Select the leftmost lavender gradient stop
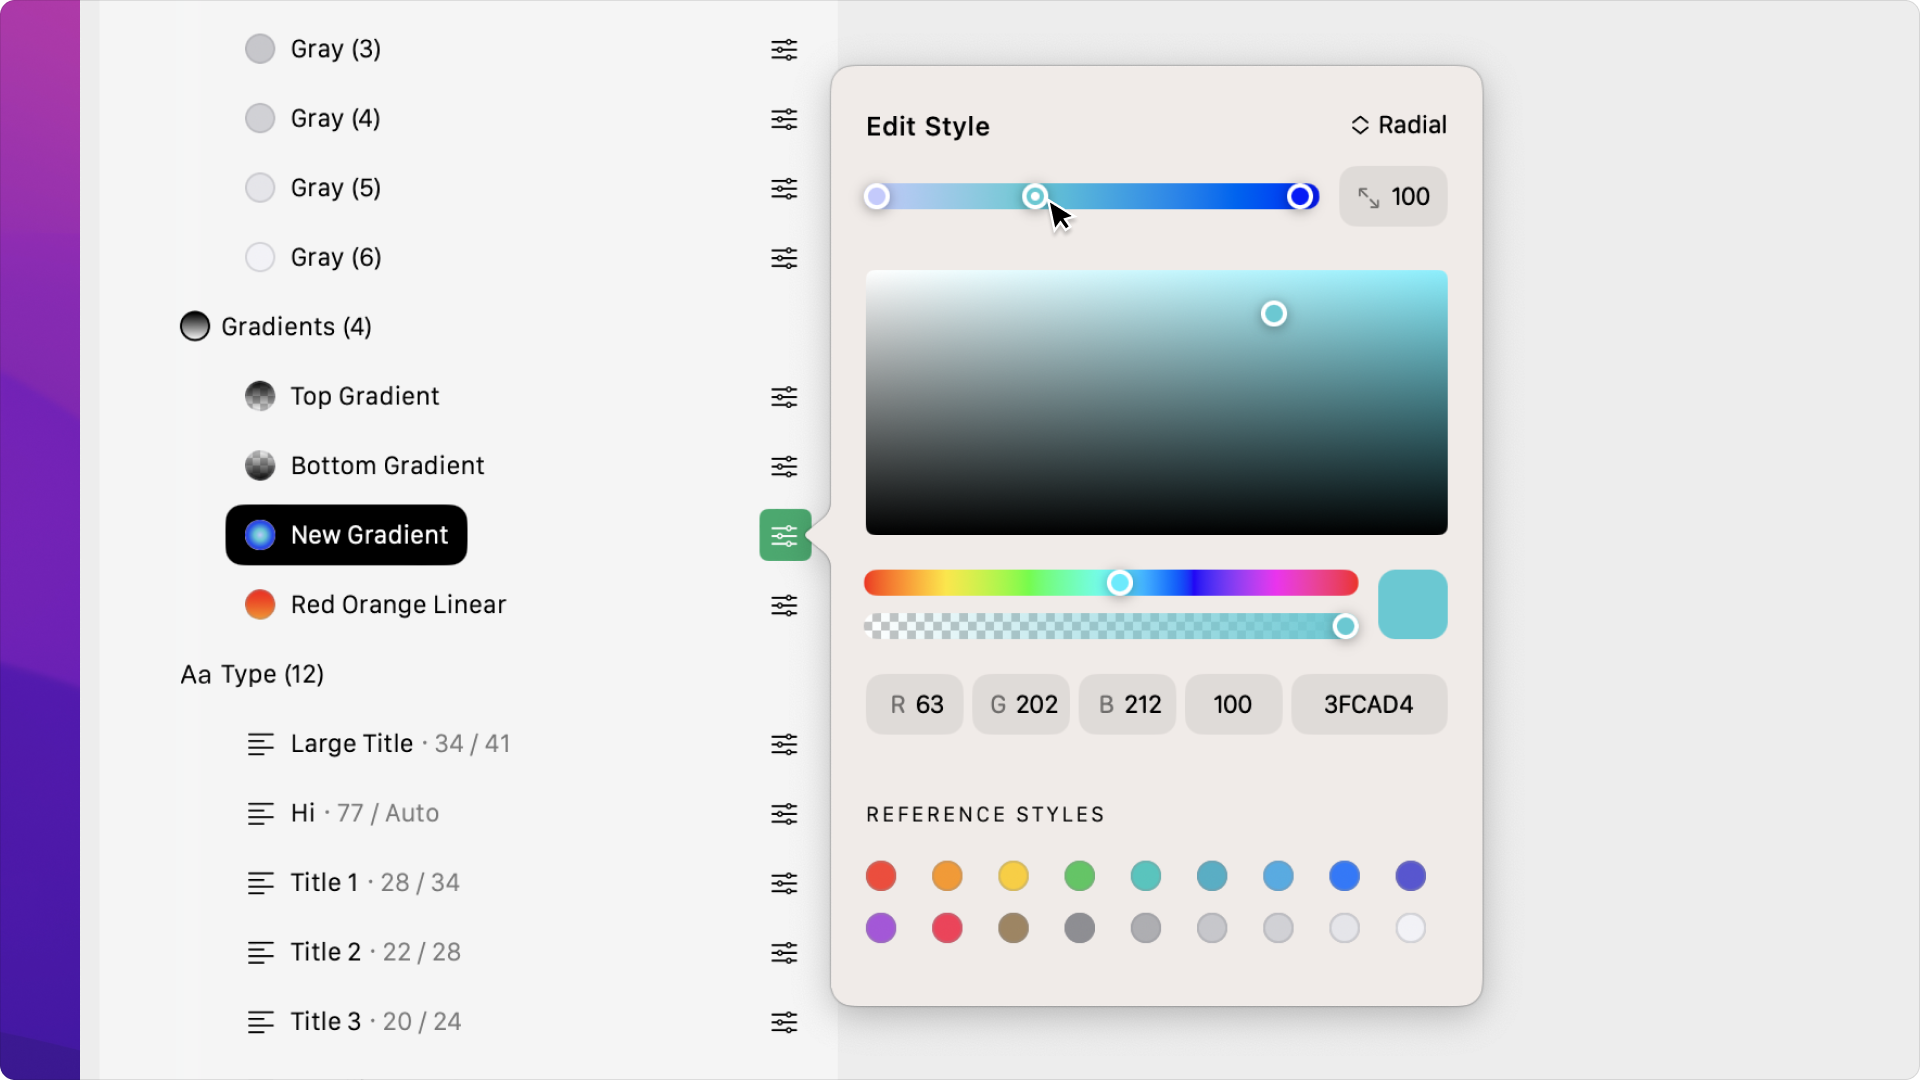1920x1080 pixels. pyautogui.click(x=877, y=197)
